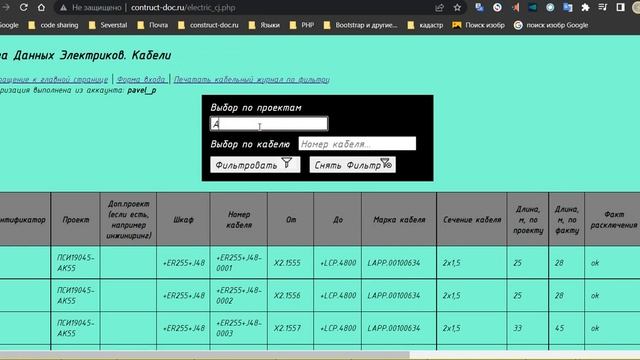Image resolution: width=640 pixels, height=360 pixels.
Task: Click the forward navigation arrow
Action: point(6,7)
